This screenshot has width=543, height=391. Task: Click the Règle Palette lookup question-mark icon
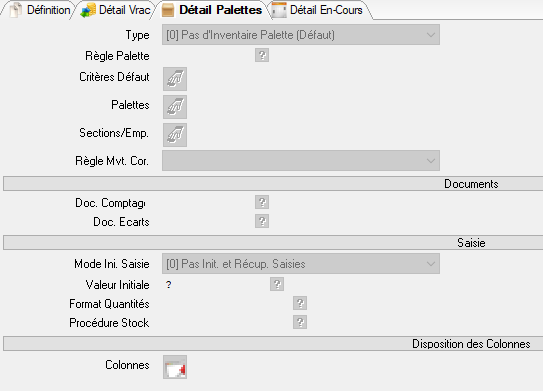point(262,55)
